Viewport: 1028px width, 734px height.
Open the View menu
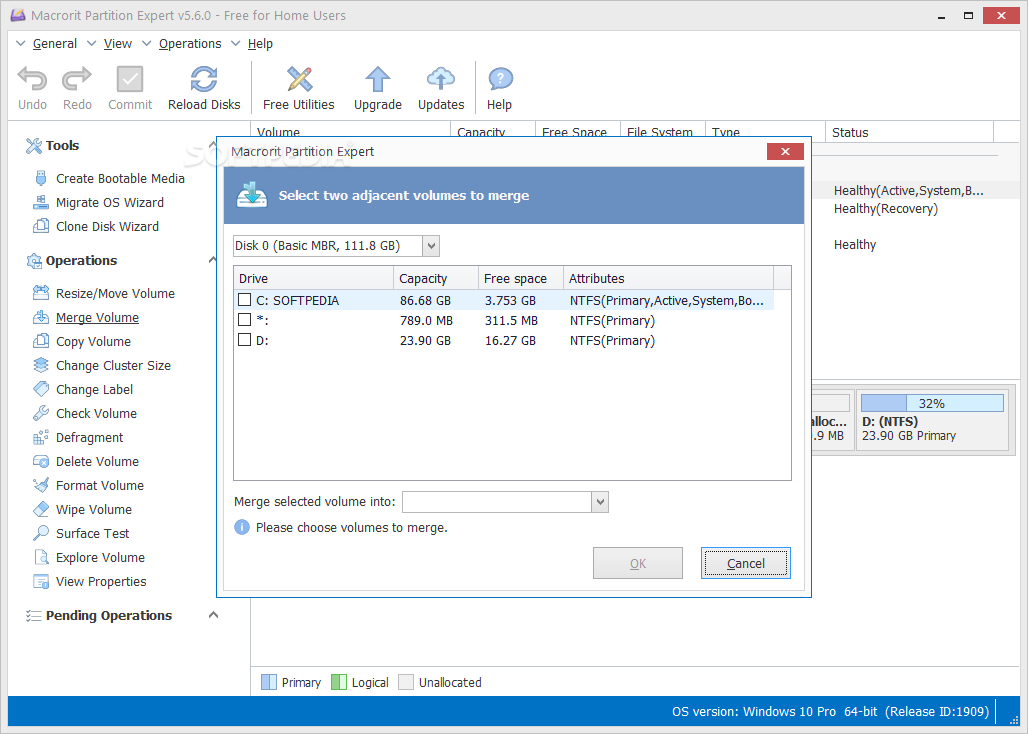117,43
